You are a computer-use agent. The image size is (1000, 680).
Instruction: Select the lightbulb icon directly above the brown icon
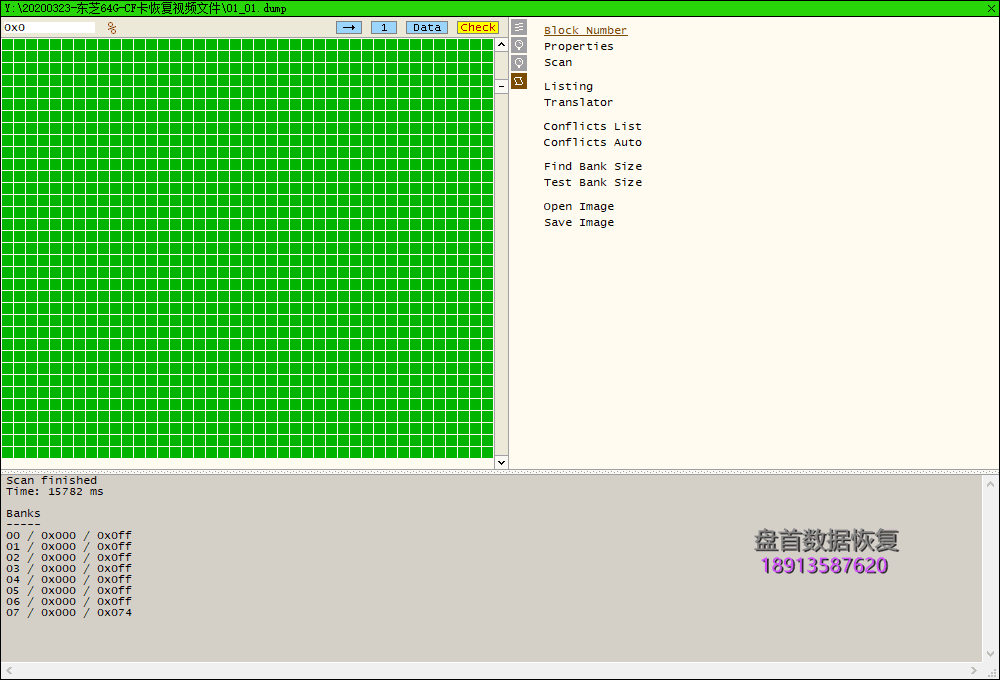coord(519,63)
